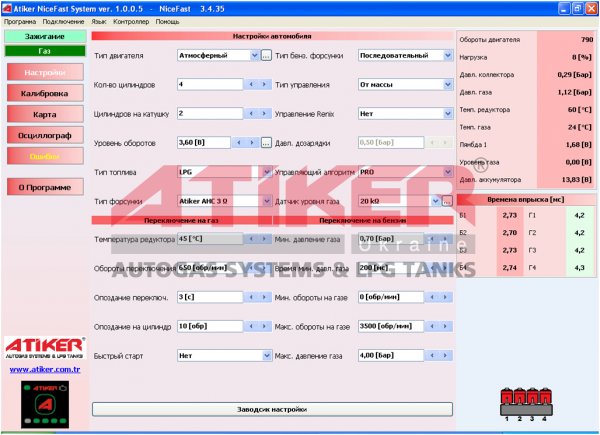Decrease Мин. обороты на газе value

tap(432, 297)
